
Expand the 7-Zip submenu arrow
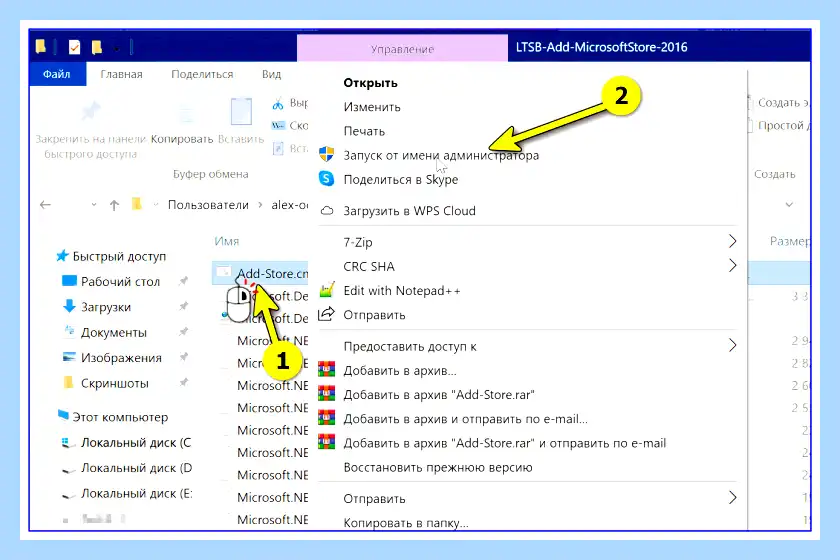pyautogui.click(x=732, y=241)
